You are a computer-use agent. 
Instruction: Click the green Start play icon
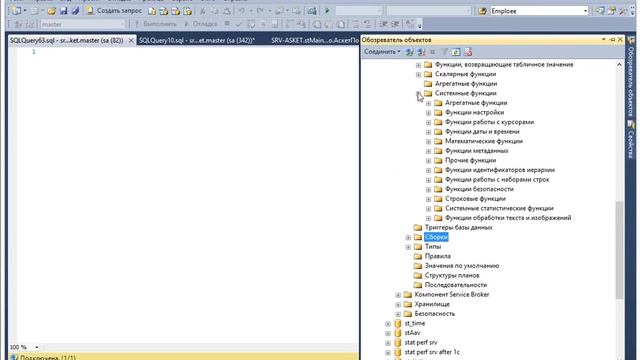(327, 11)
